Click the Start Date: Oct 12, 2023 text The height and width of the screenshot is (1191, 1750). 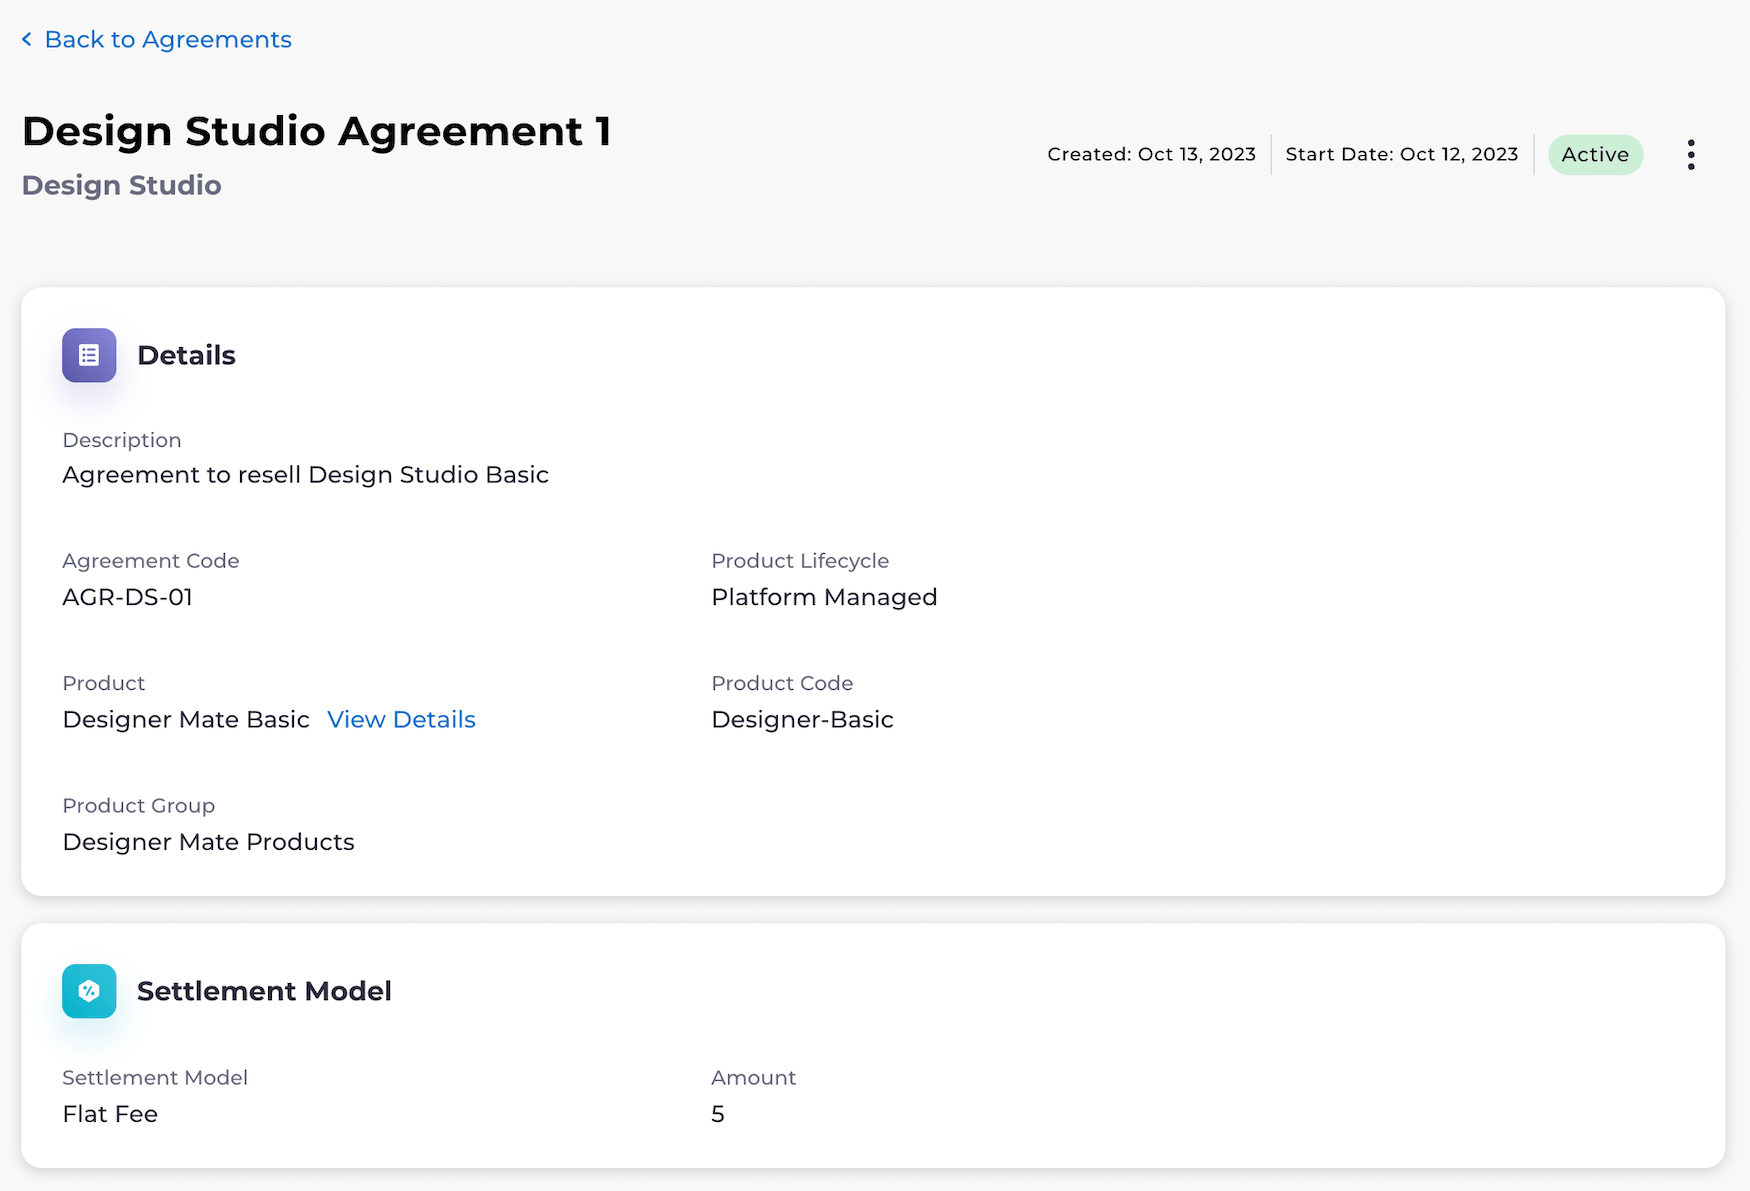1401,154
